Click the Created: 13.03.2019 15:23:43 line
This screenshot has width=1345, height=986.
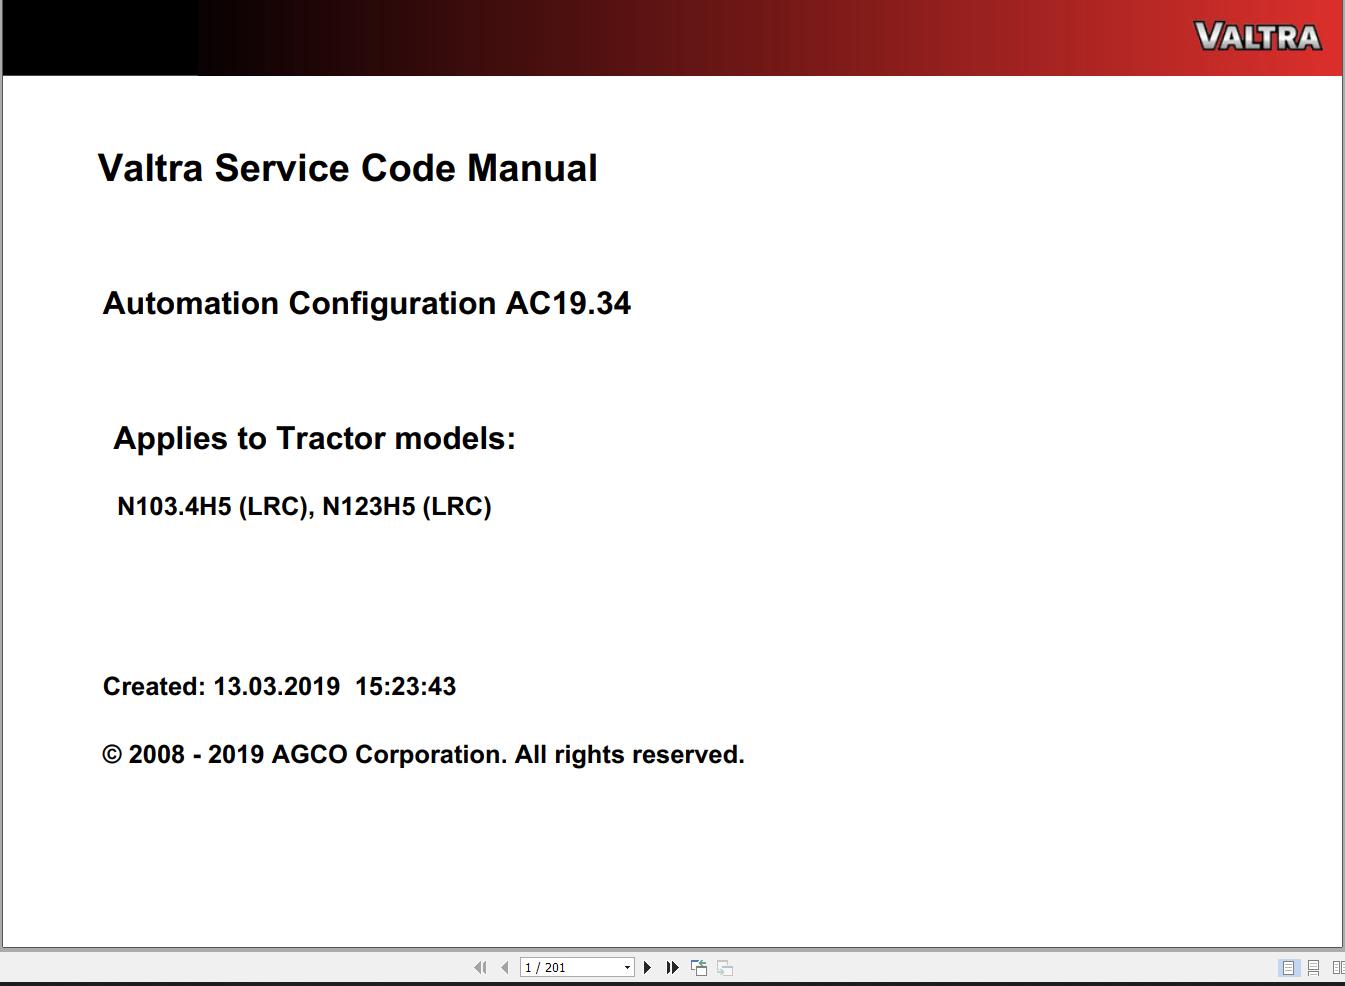pos(279,686)
